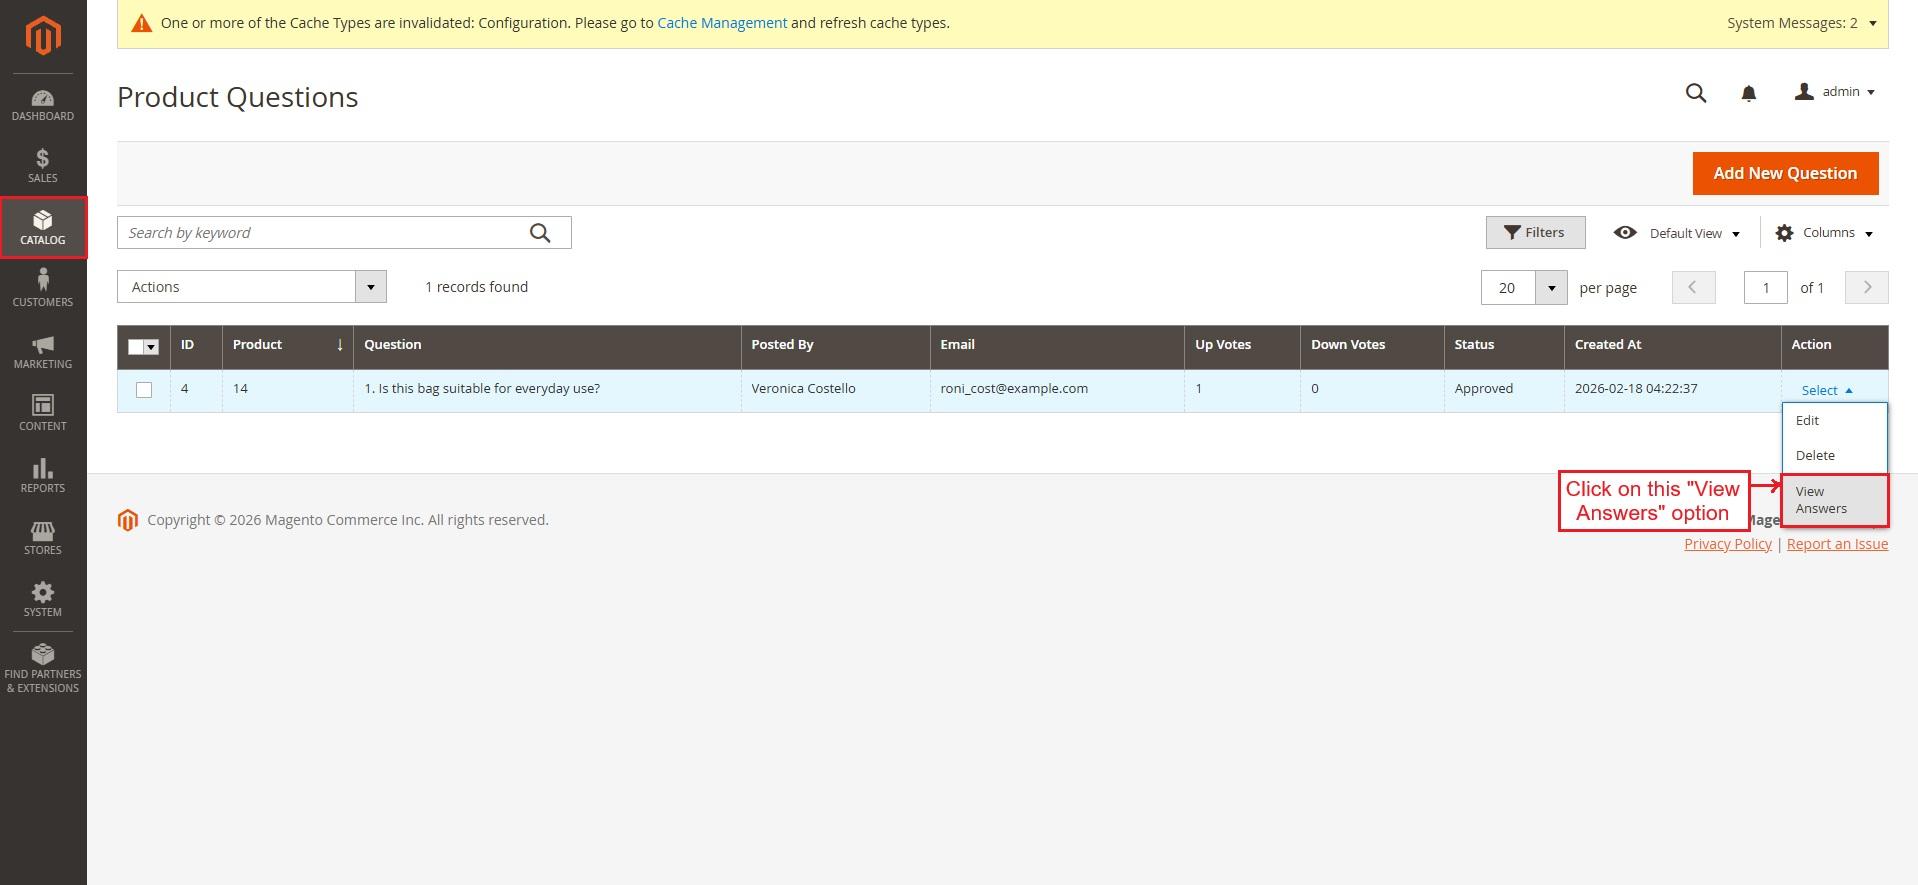The width and height of the screenshot is (1918, 885).
Task: Expand the Columns dropdown
Action: click(x=1824, y=233)
